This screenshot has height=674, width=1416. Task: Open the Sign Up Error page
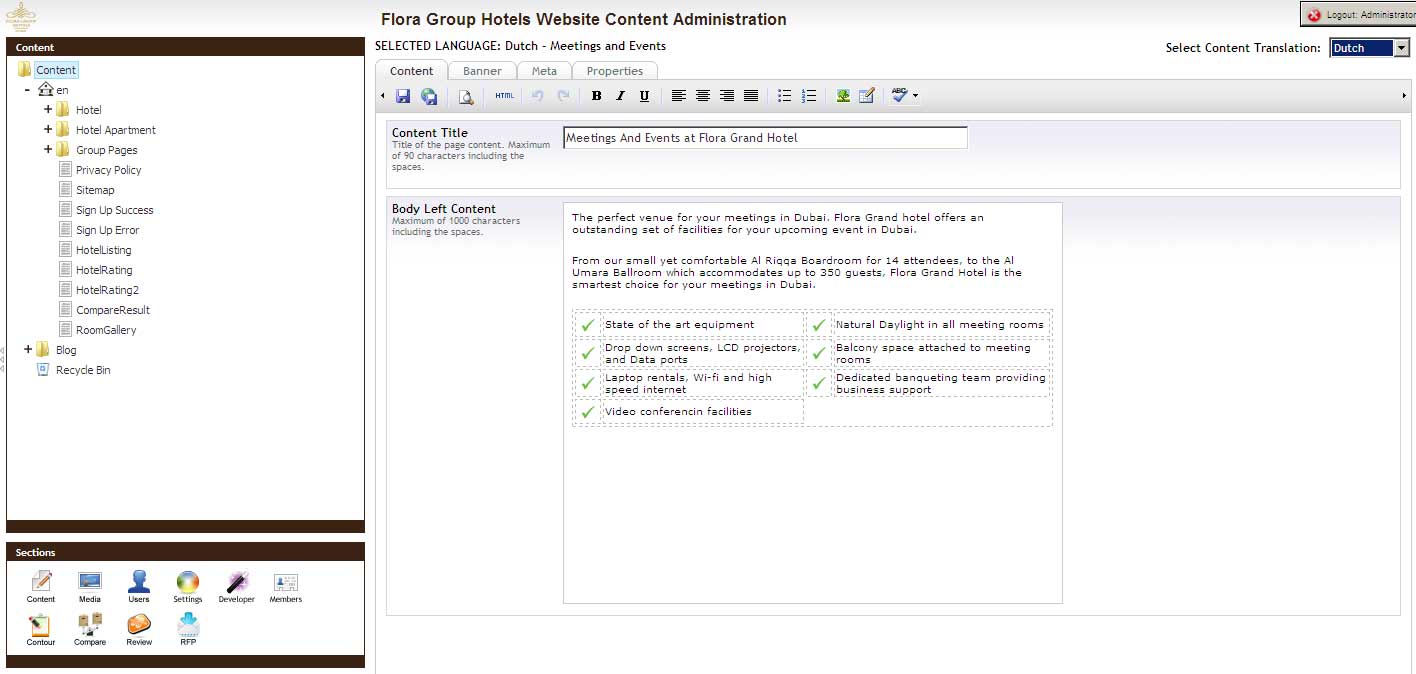click(x=108, y=230)
